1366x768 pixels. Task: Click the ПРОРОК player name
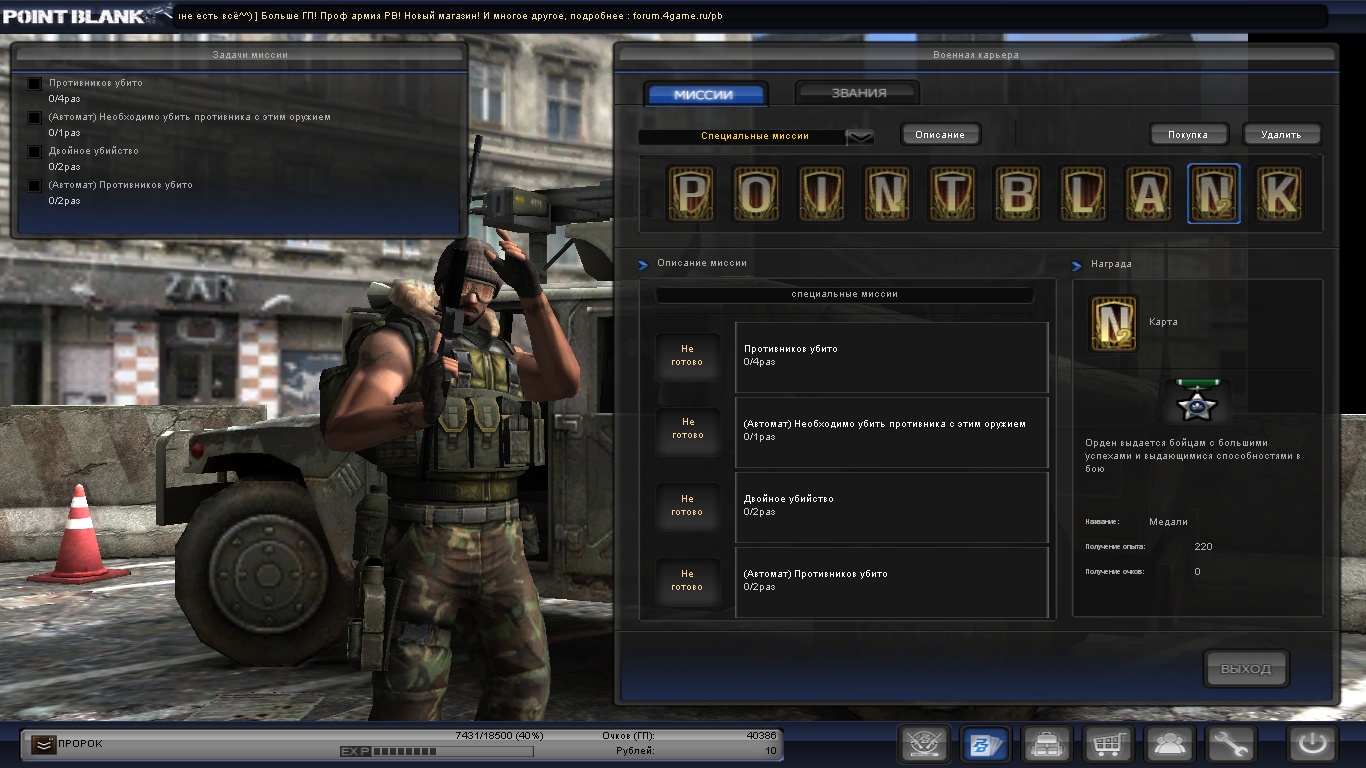[80, 744]
